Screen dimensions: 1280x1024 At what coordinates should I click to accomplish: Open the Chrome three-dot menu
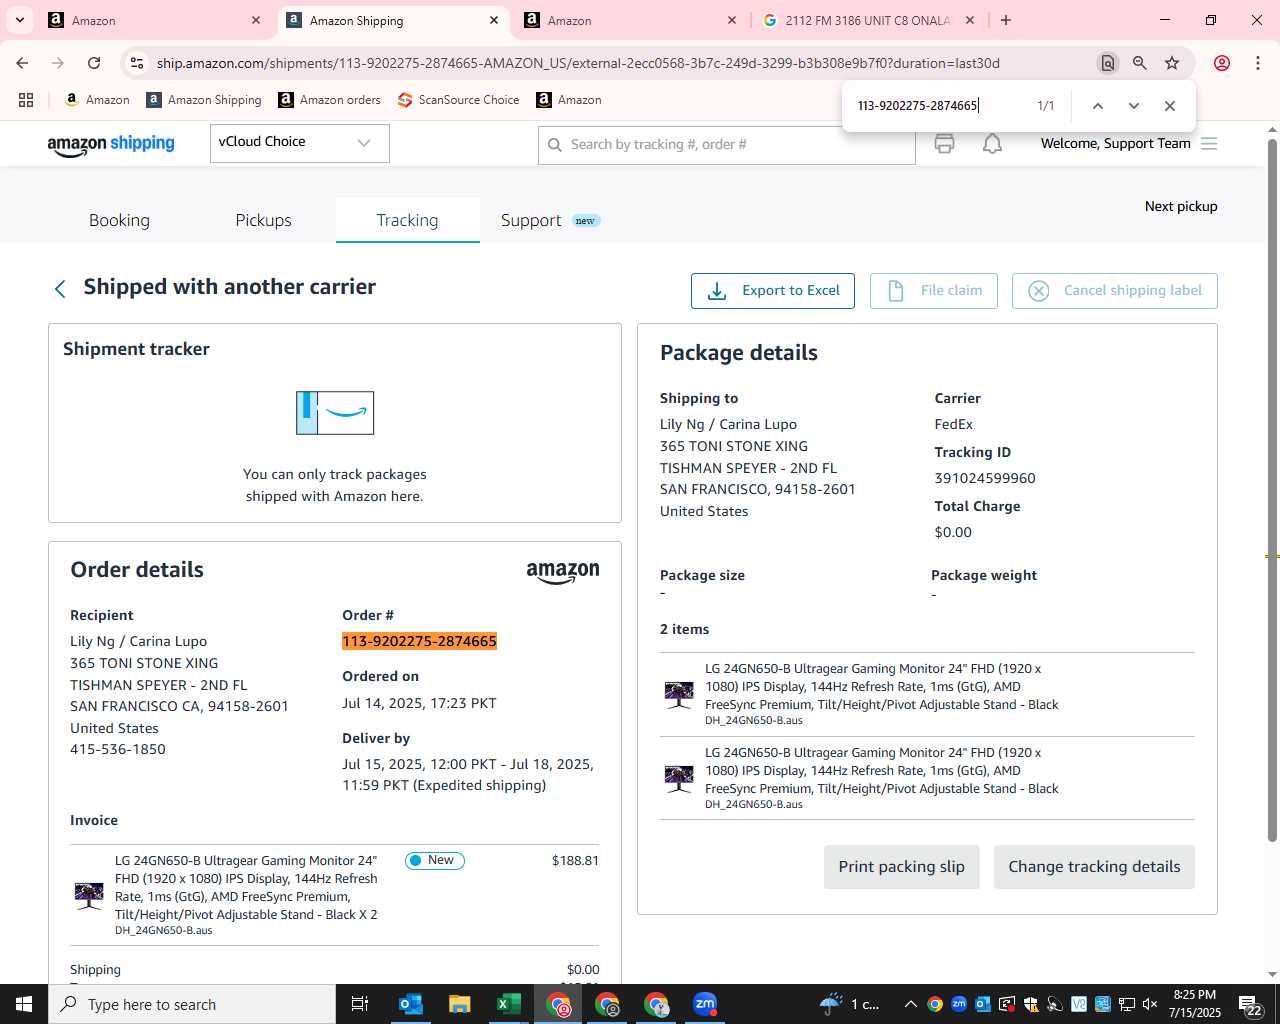pos(1257,63)
